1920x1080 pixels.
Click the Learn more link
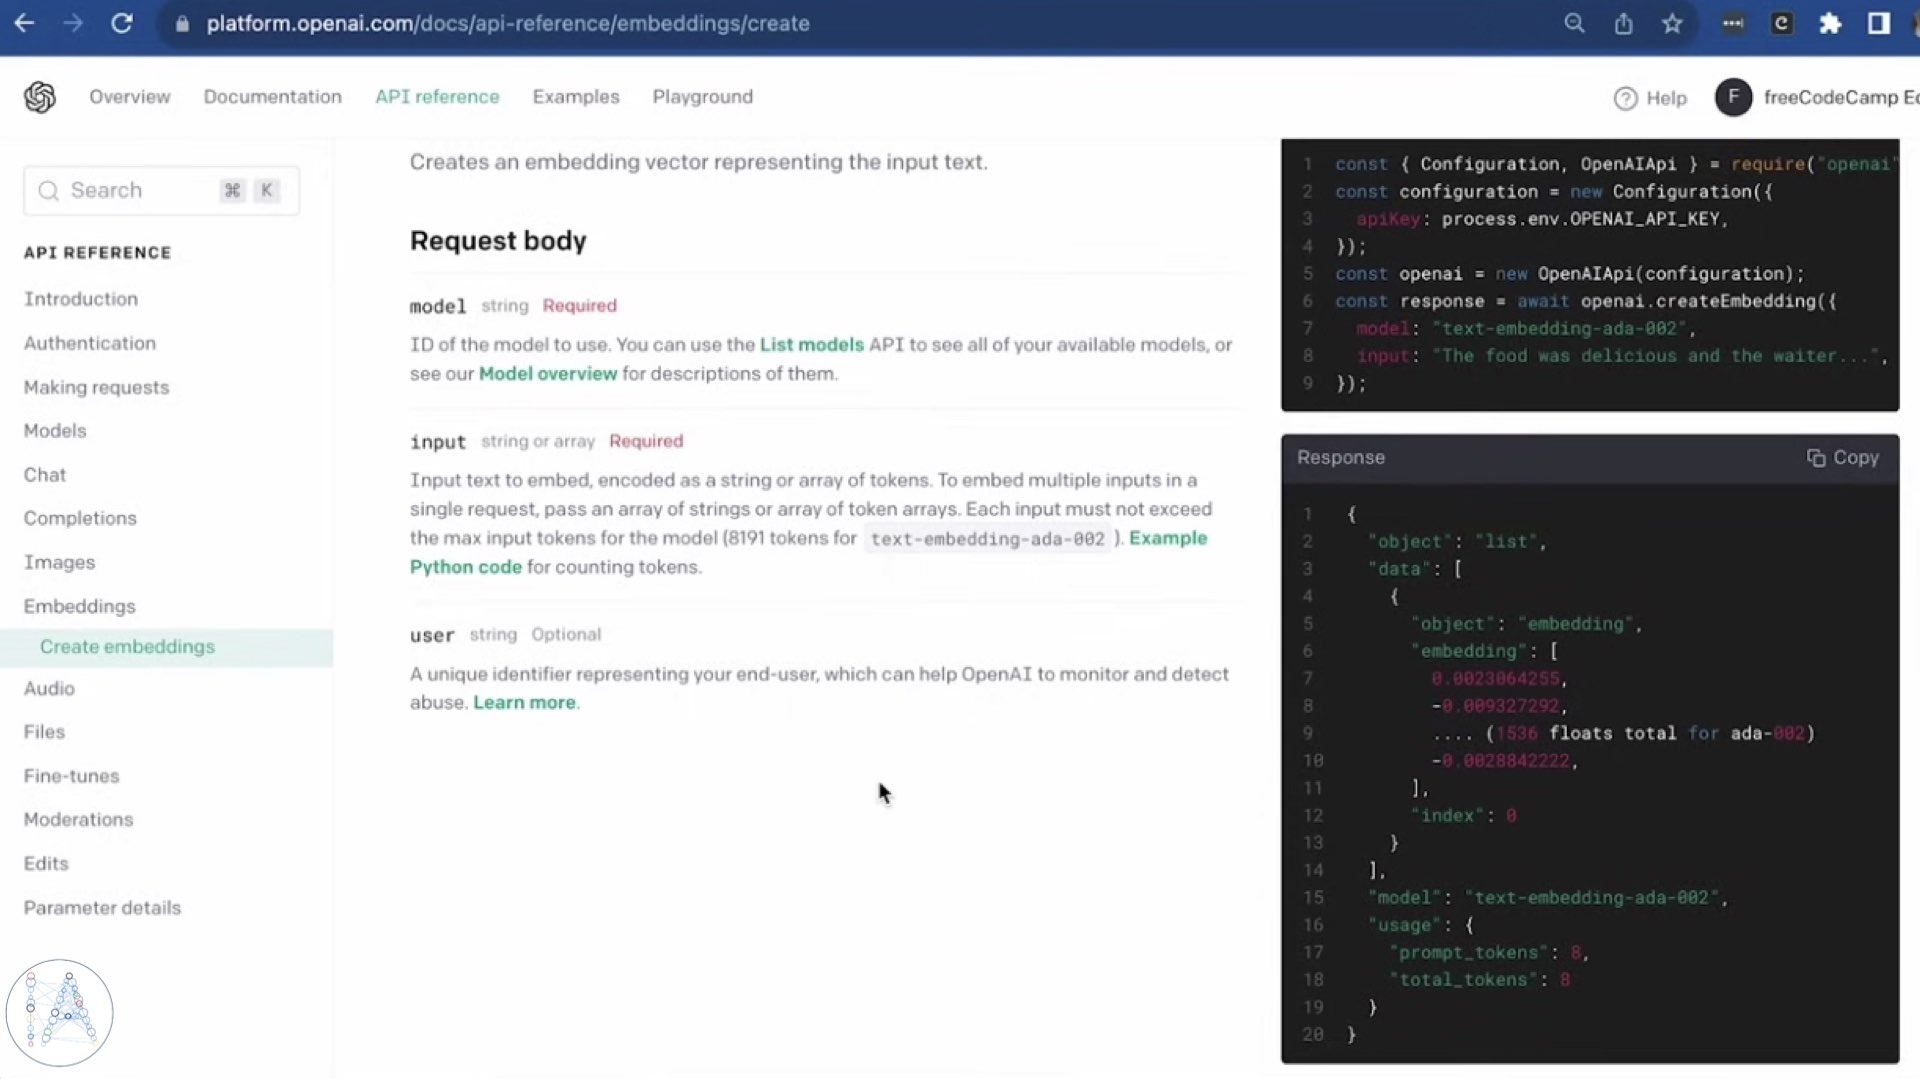(524, 702)
